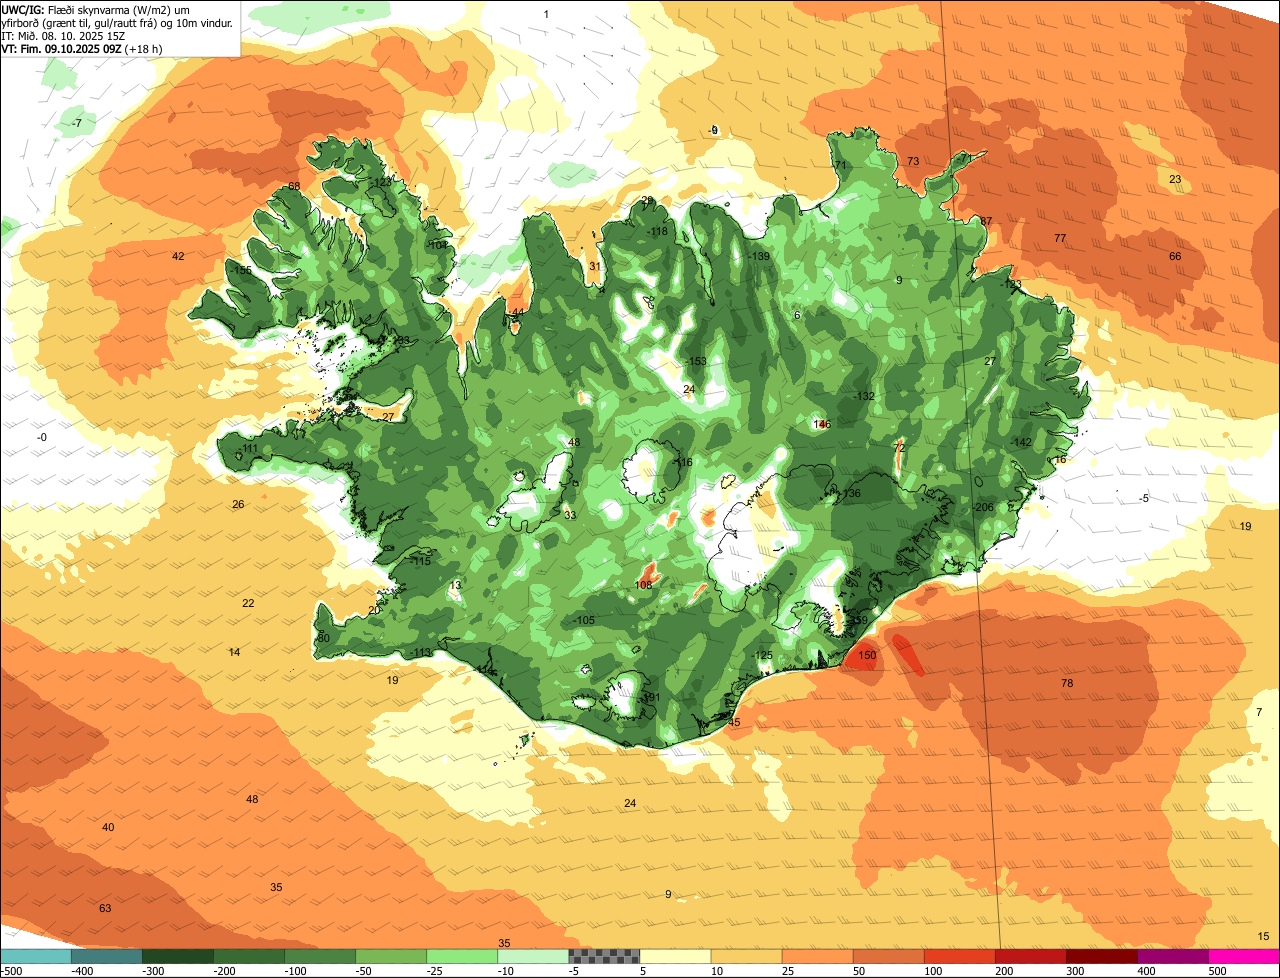Click the '-139' value on the map
The width and height of the screenshot is (1280, 978).
click(760, 257)
